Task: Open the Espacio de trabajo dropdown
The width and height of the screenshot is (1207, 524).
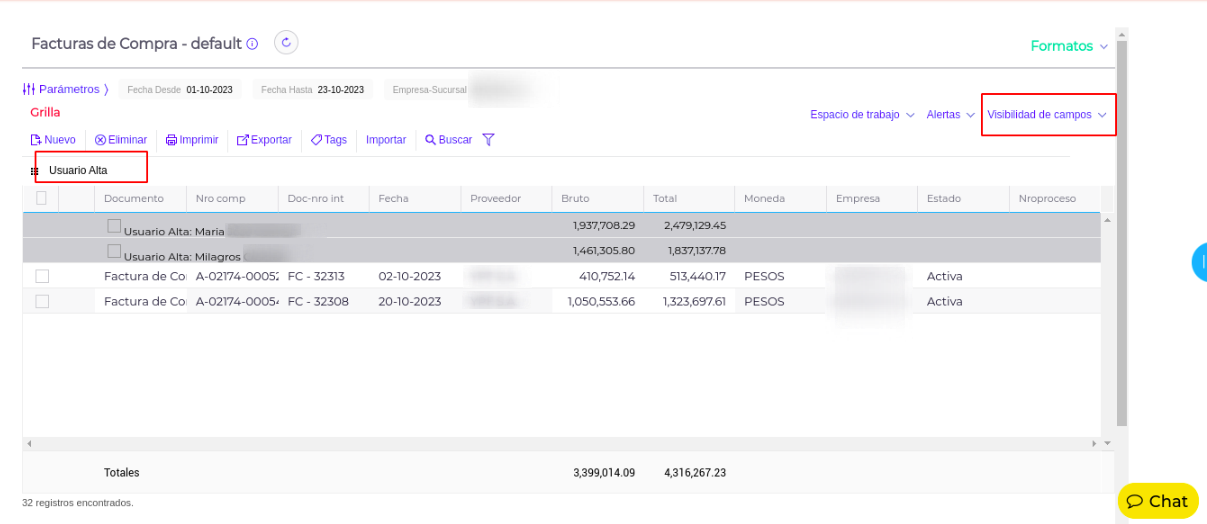Action: coord(862,115)
